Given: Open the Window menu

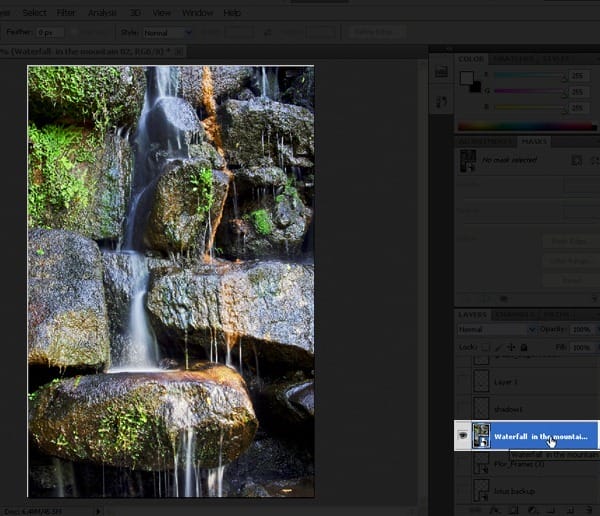Looking at the screenshot, I should coord(197,13).
